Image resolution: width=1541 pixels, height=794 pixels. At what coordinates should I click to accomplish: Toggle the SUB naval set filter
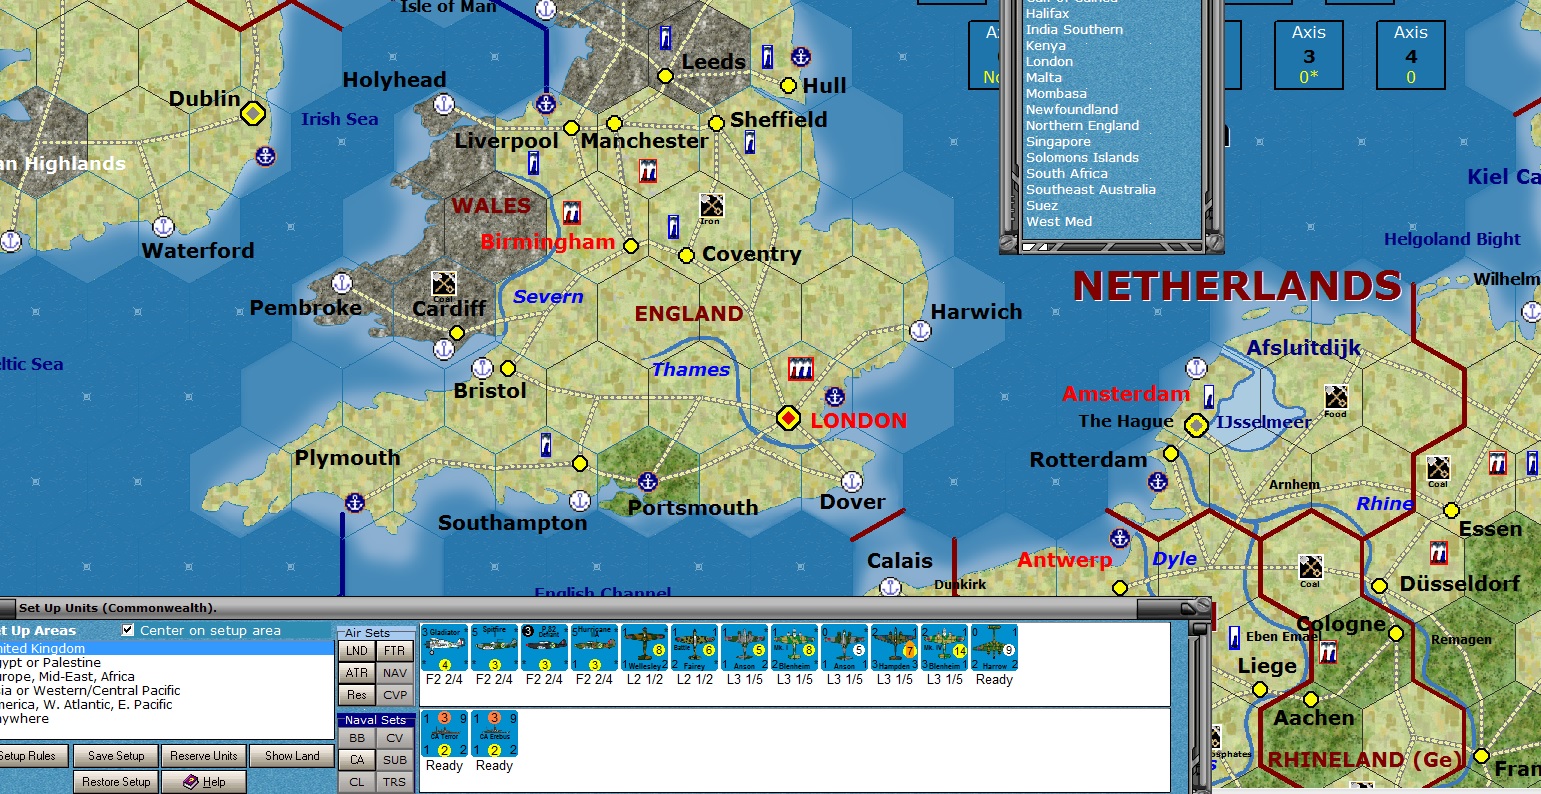395,760
